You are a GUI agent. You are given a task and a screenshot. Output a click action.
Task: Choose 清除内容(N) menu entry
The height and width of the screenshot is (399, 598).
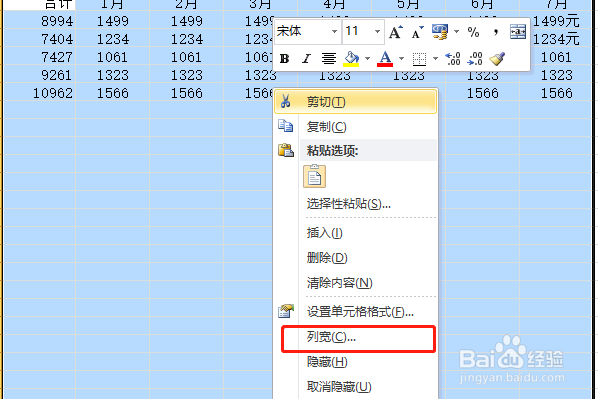click(355, 283)
